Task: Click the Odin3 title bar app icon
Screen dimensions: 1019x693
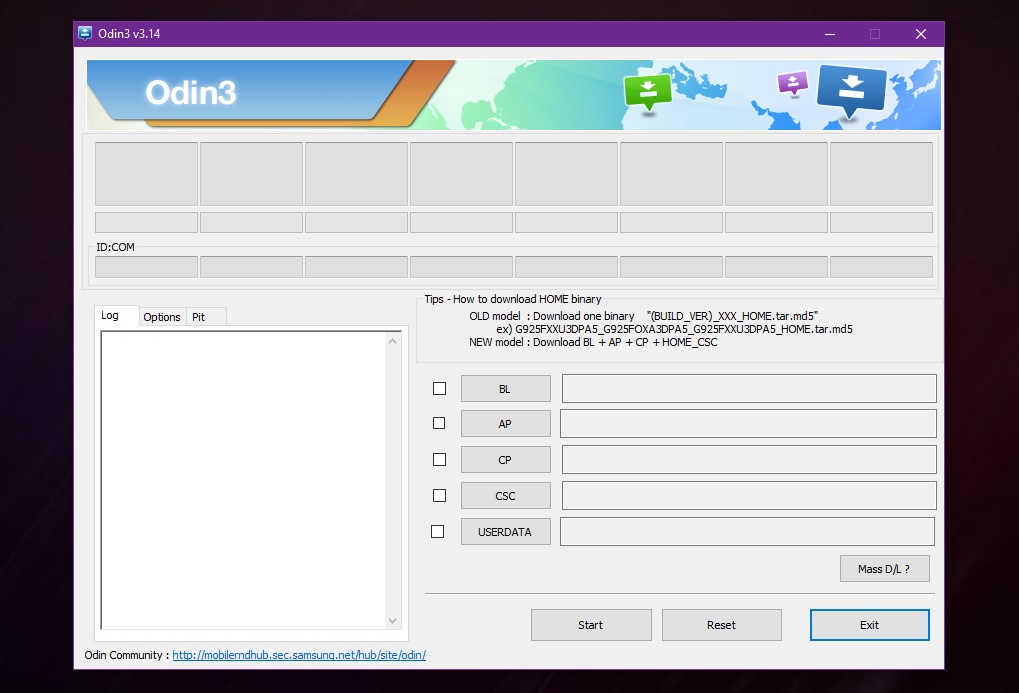Action: pyautogui.click(x=85, y=33)
